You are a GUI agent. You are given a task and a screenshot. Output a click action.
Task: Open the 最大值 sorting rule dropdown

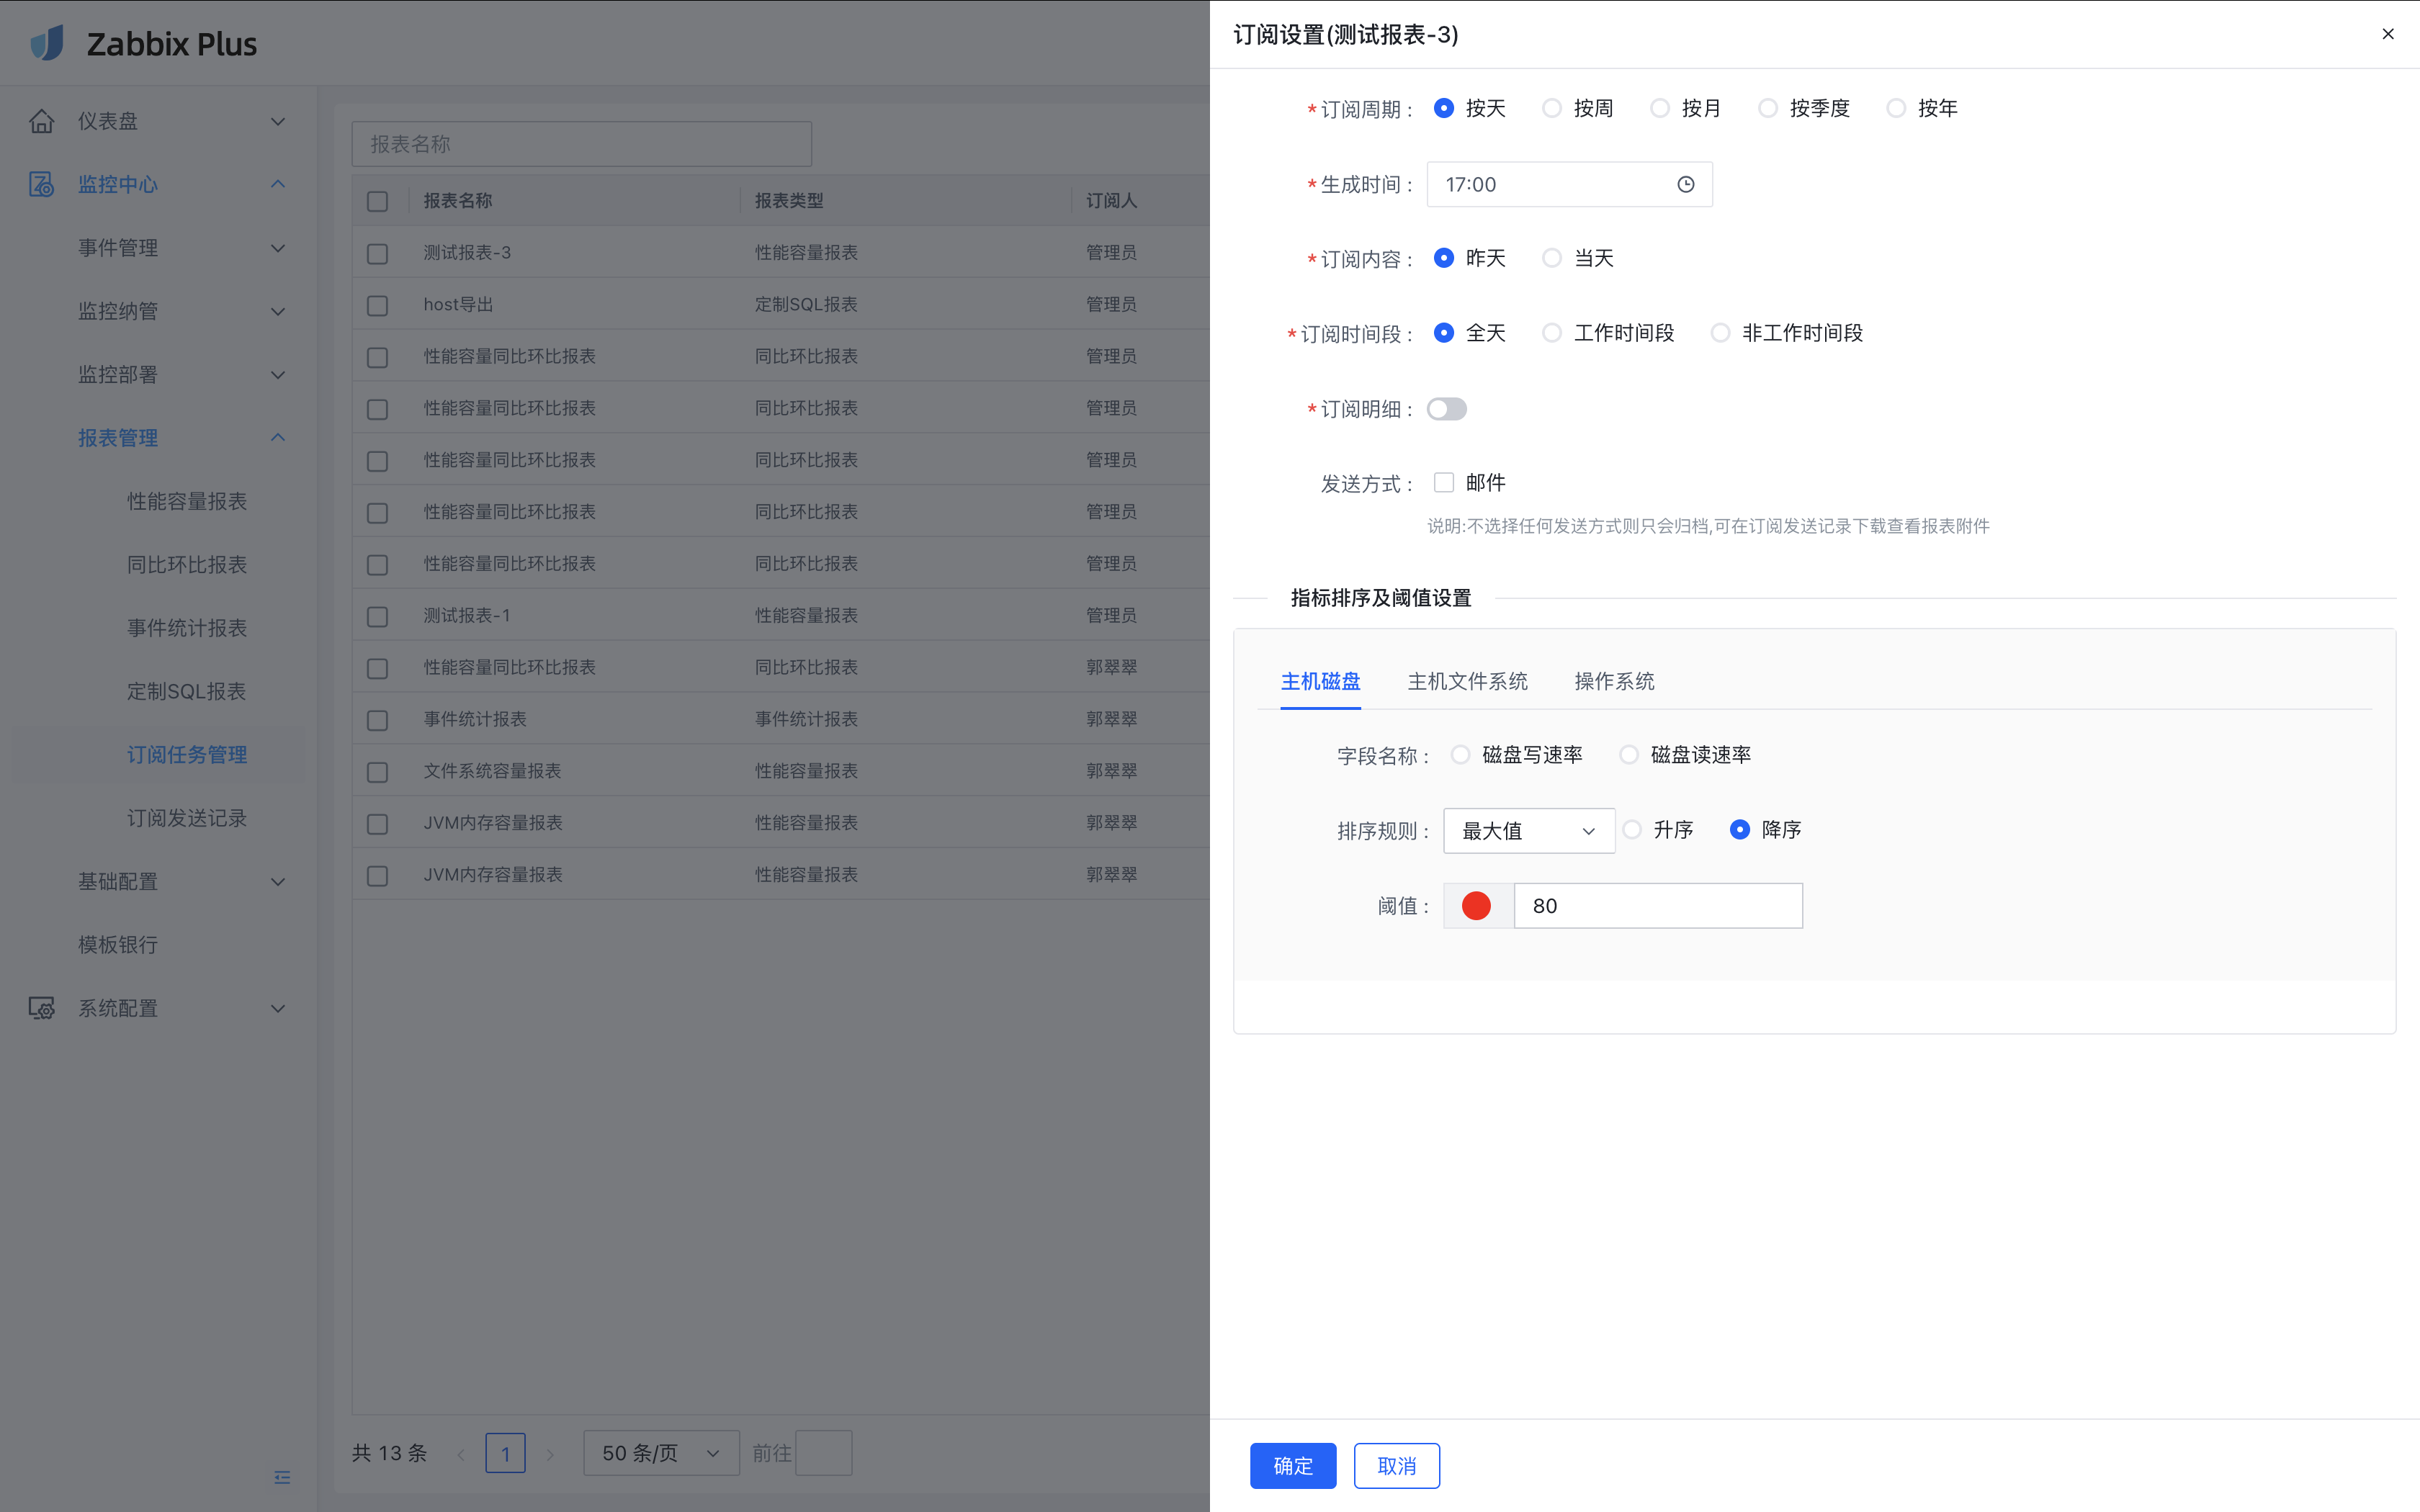pyautogui.click(x=1528, y=830)
